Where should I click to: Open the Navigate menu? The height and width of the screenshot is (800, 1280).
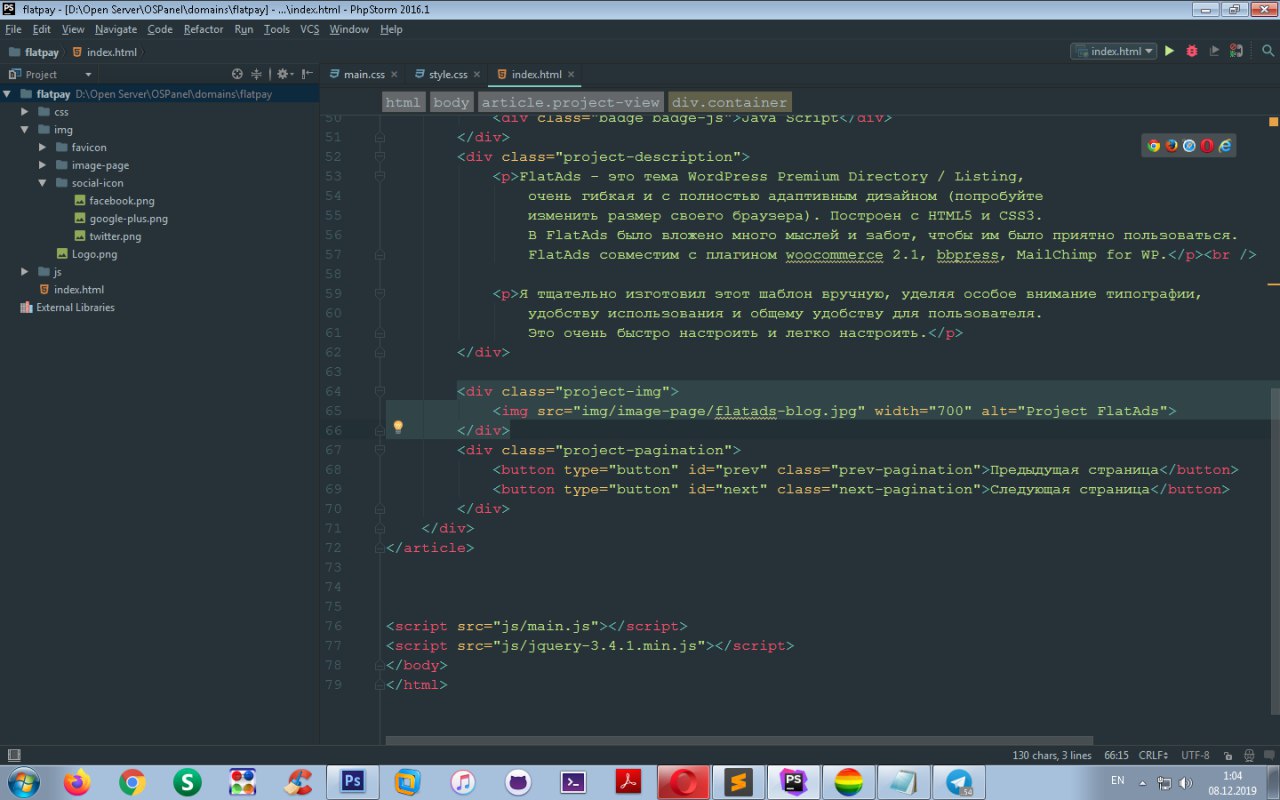pyautogui.click(x=116, y=29)
